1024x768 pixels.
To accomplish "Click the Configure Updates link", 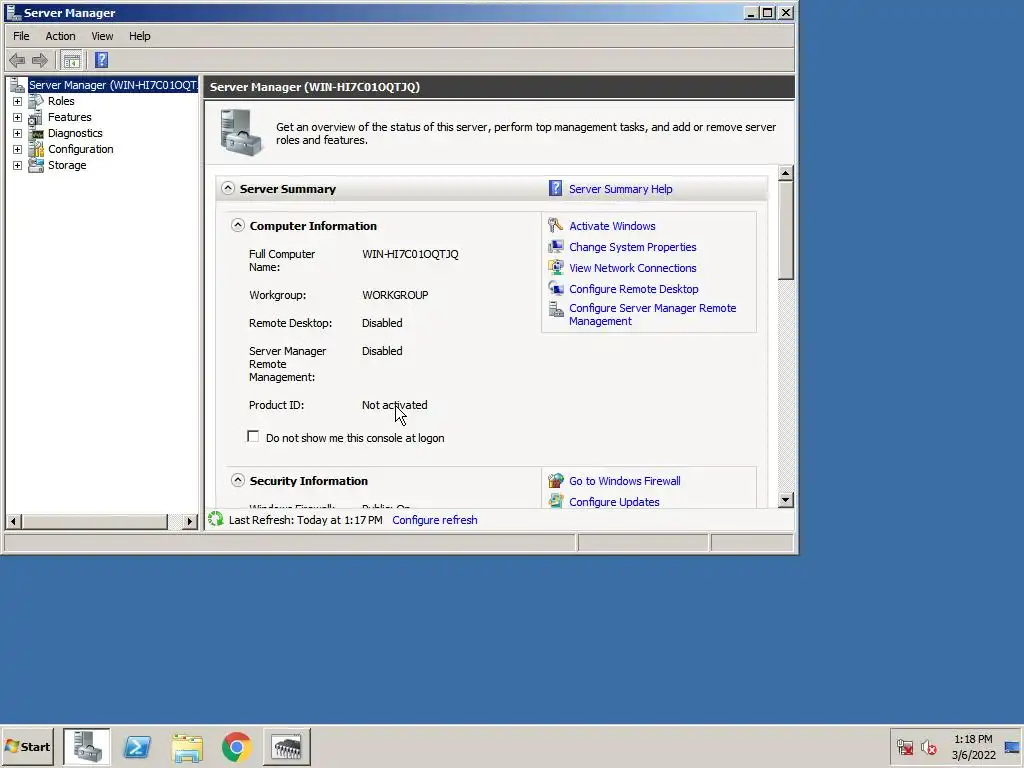I will 614,502.
